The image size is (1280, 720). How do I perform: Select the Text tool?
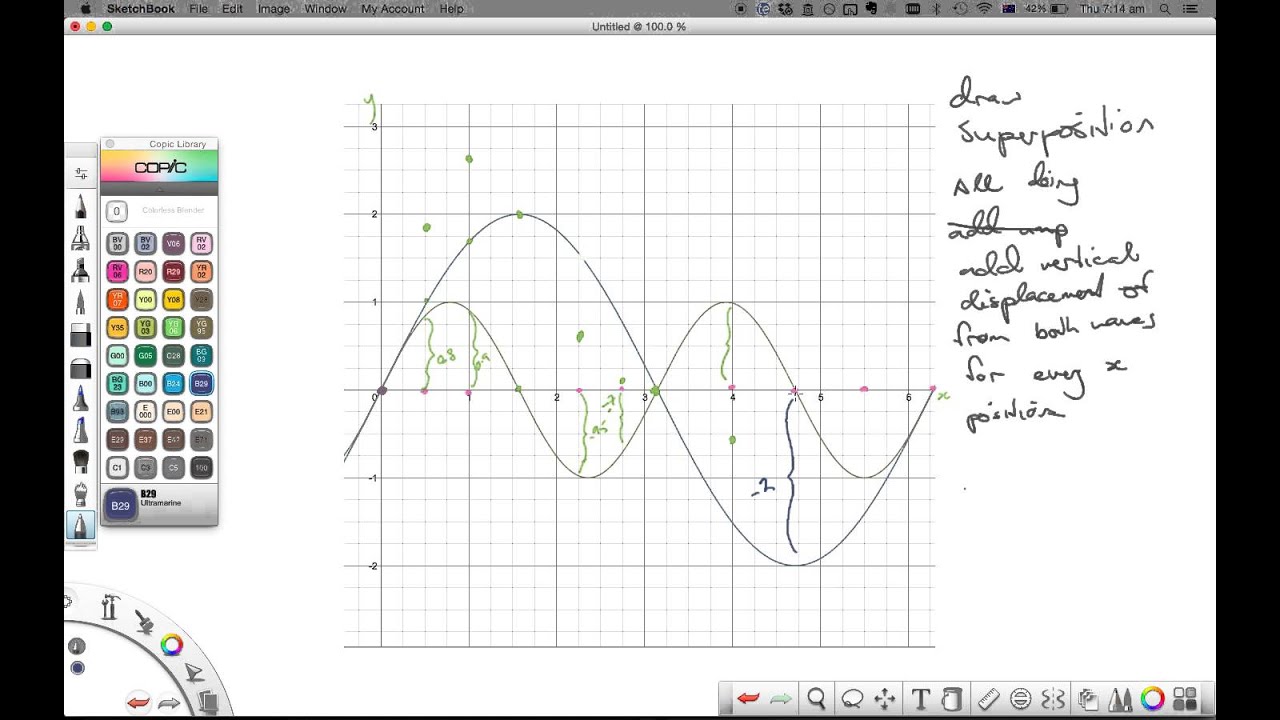921,699
